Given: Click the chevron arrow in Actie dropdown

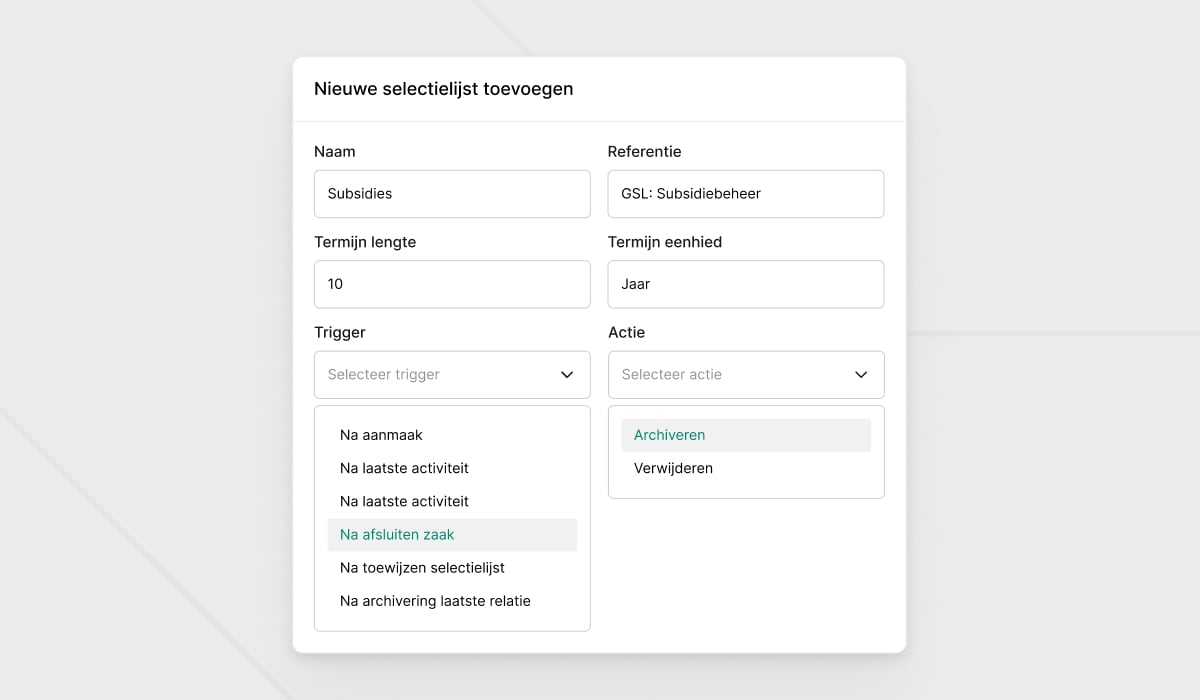Looking at the screenshot, I should click(861, 375).
